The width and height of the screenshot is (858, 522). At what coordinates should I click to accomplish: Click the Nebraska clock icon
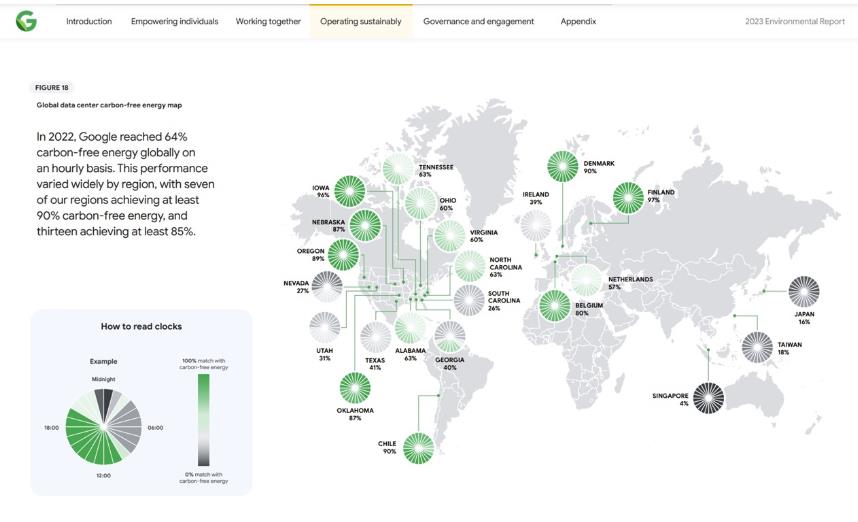[x=365, y=225]
